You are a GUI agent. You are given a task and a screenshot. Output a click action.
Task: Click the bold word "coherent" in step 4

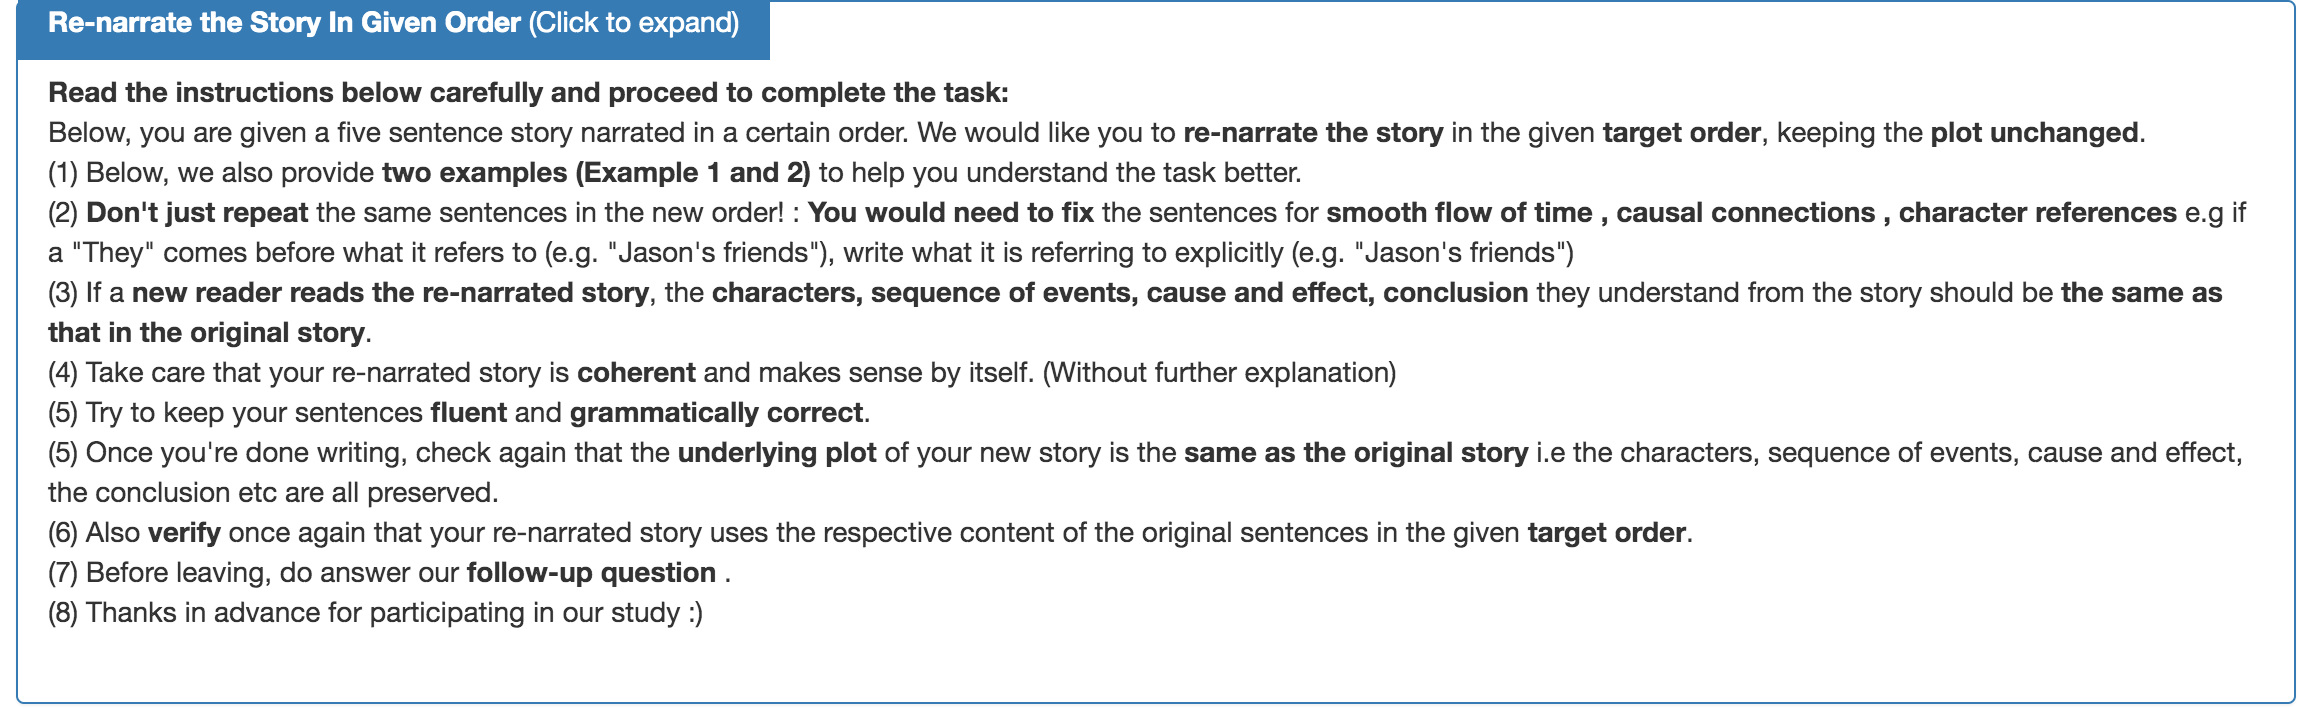636,373
